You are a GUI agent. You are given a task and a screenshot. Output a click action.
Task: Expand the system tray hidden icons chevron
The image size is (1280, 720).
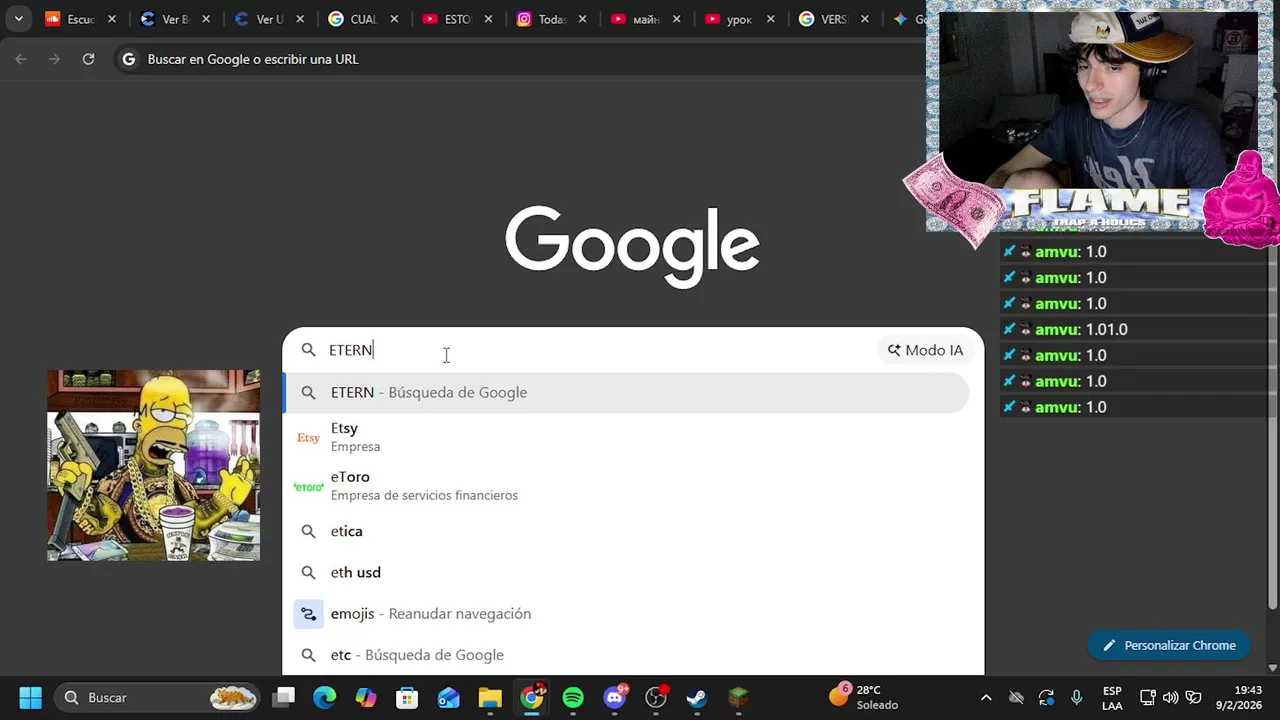986,697
